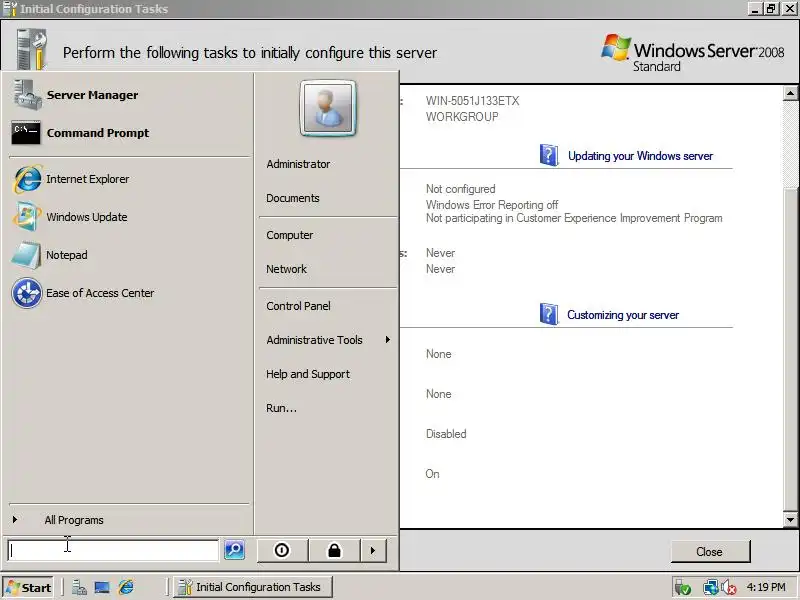
Task: Click Not participating in Customer Experience text
Action: [574, 218]
